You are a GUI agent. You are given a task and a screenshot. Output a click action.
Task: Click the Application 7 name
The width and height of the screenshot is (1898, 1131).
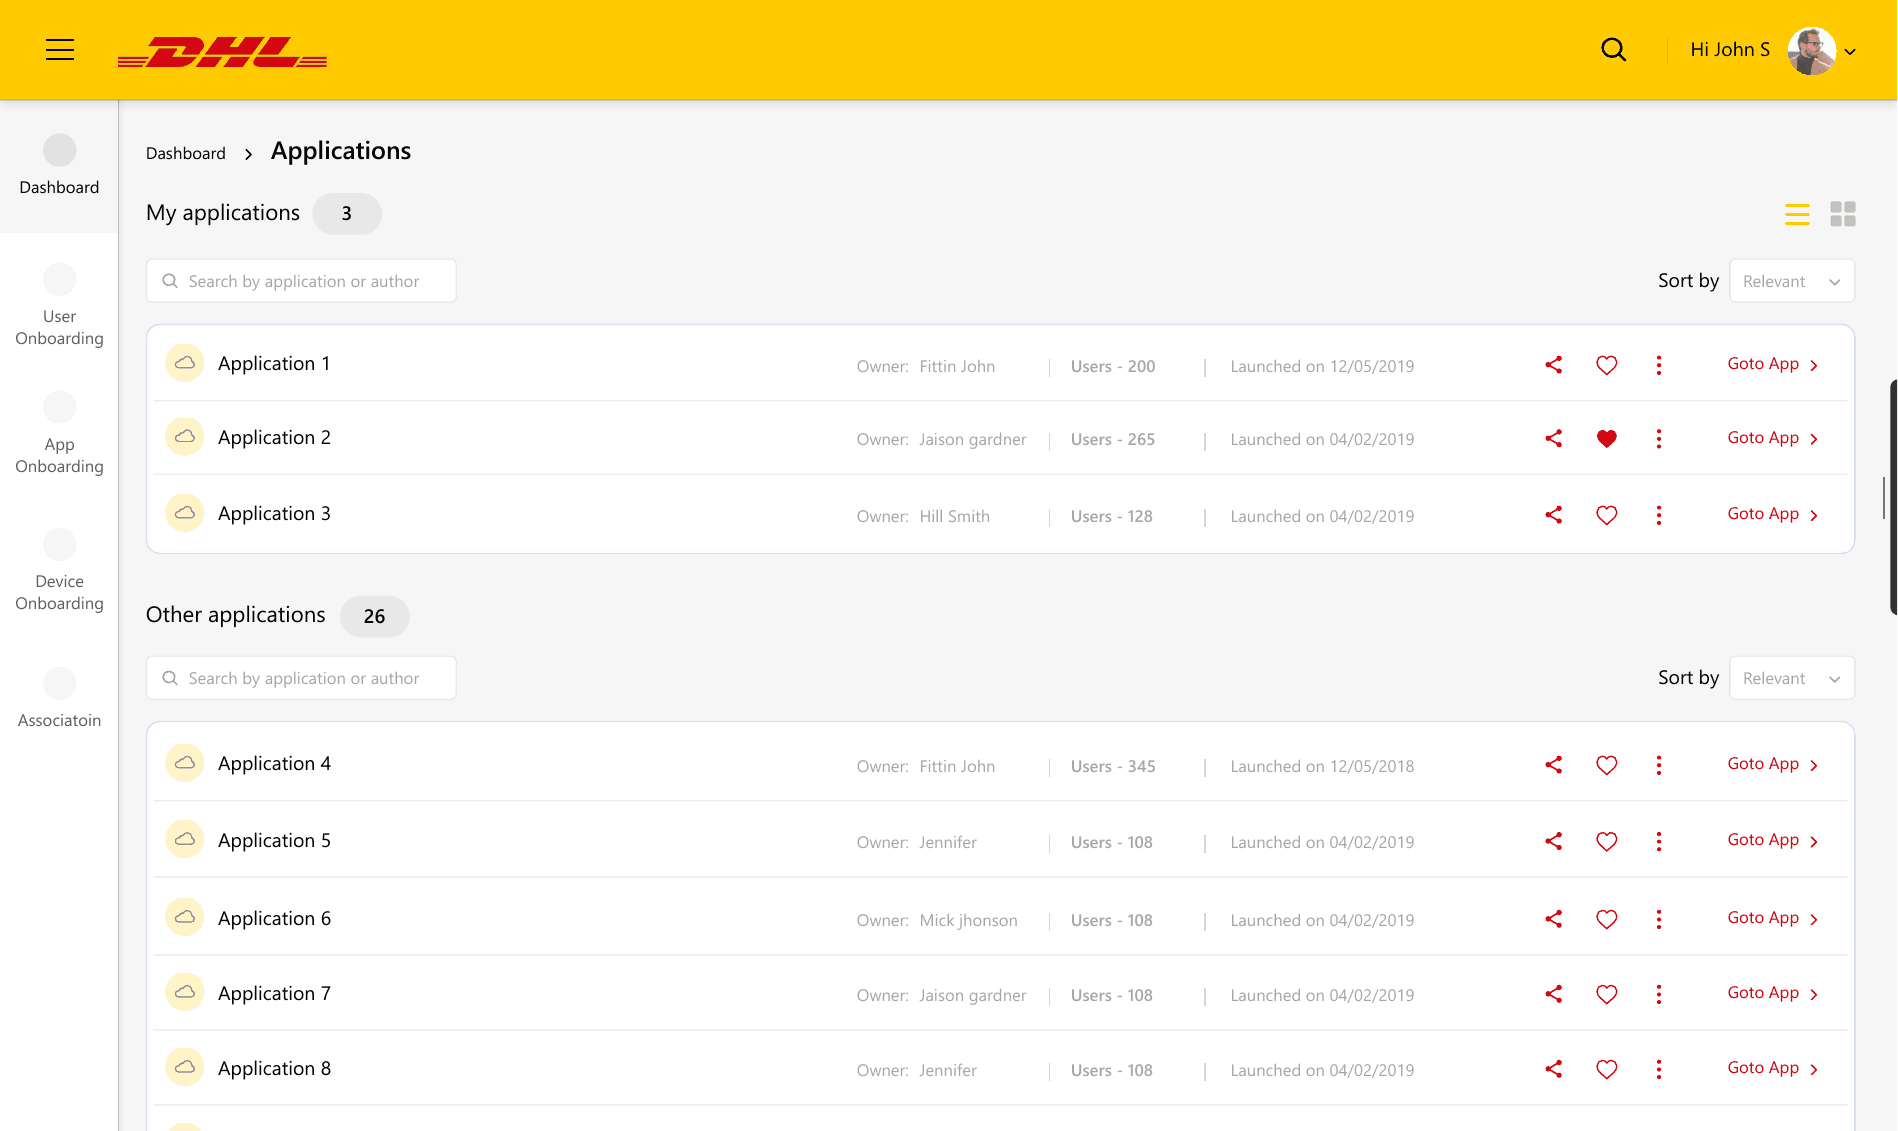point(274,993)
